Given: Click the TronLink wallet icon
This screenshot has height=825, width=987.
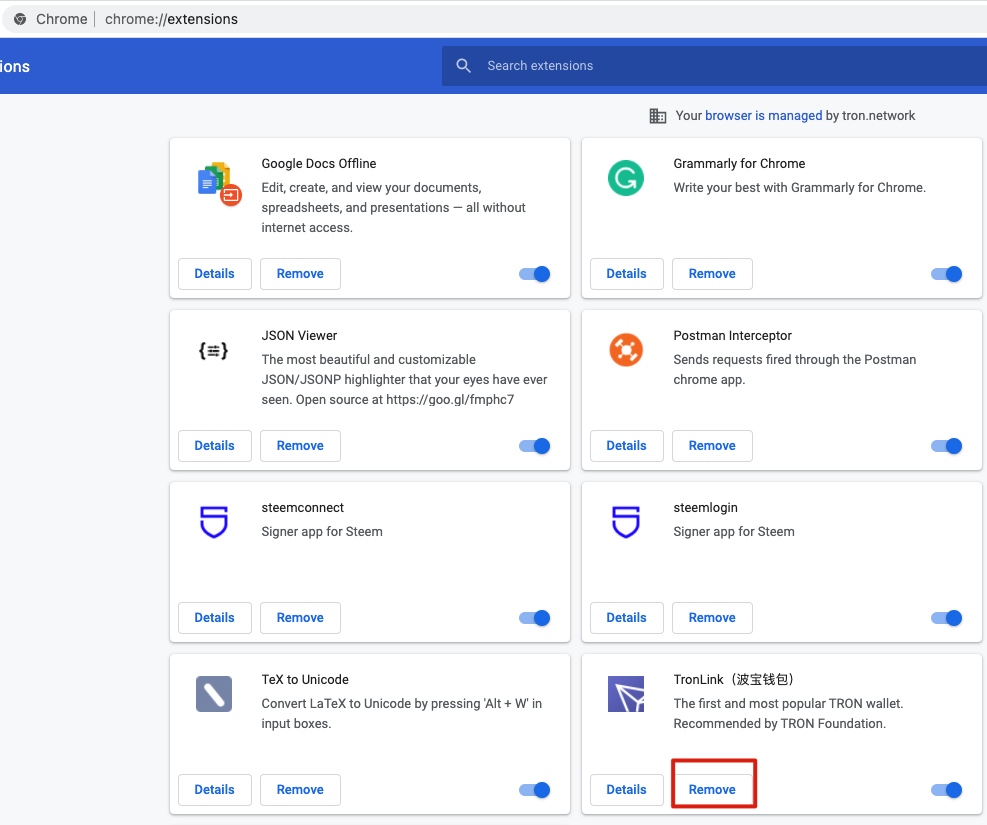Looking at the screenshot, I should point(626,694).
